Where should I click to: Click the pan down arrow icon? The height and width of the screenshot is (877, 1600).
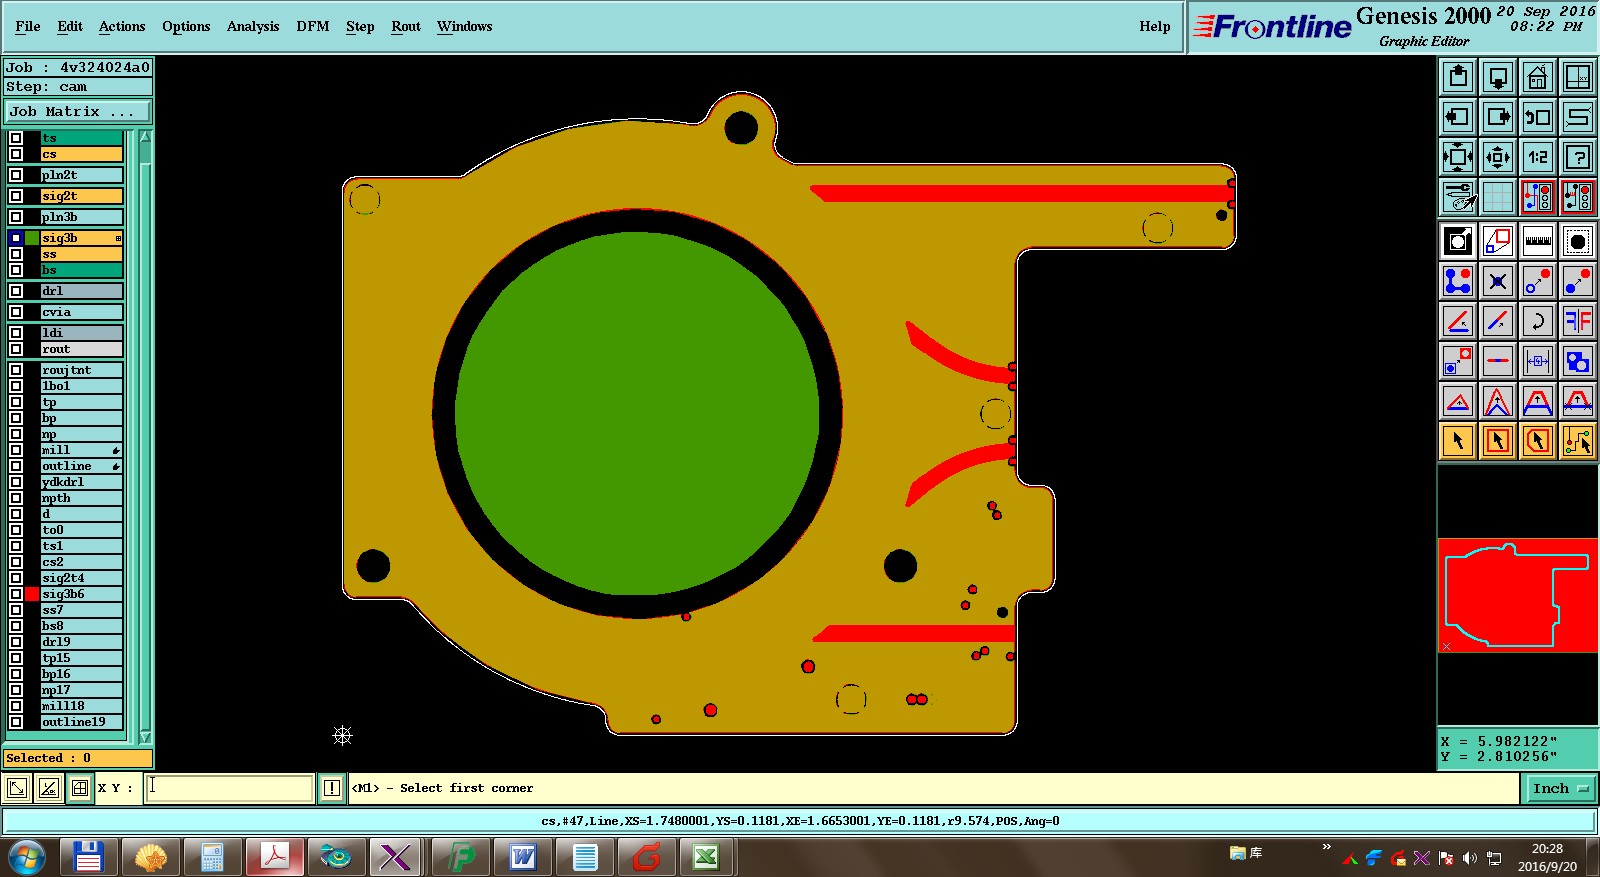1498,77
